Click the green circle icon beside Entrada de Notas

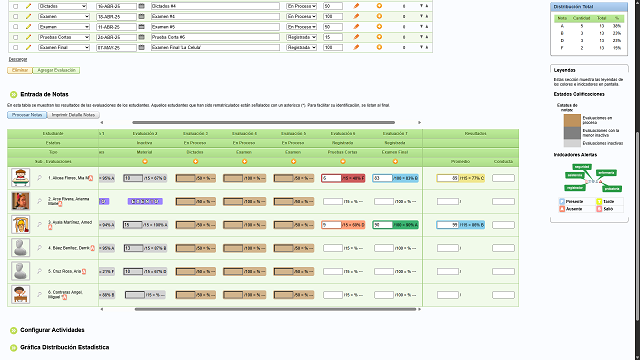[x=13, y=94]
